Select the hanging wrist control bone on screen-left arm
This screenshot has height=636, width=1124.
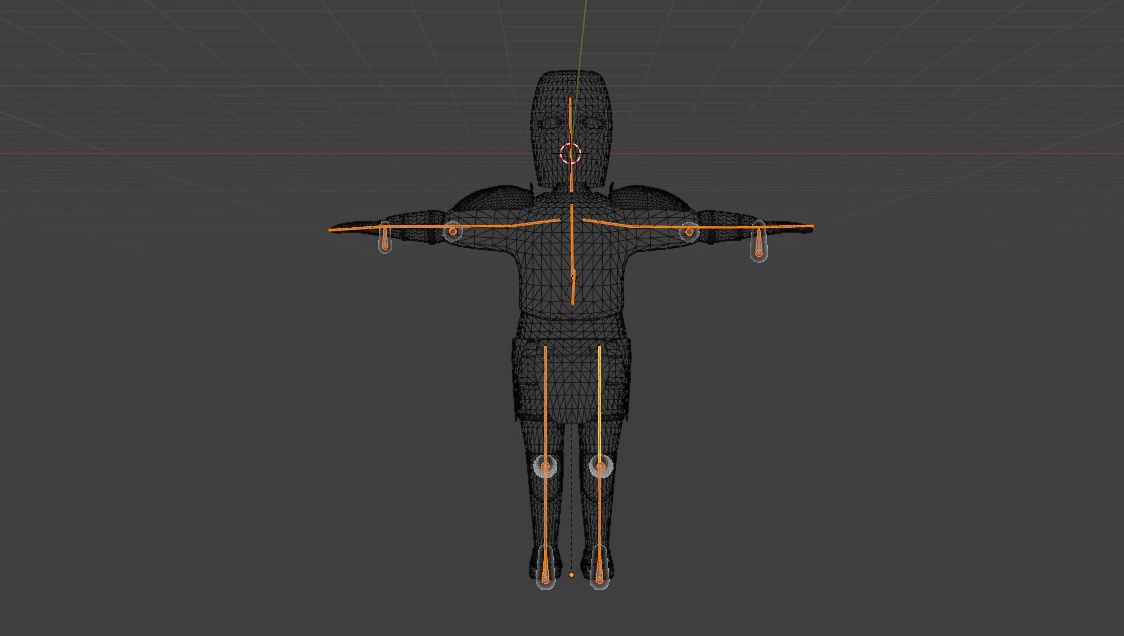click(385, 237)
